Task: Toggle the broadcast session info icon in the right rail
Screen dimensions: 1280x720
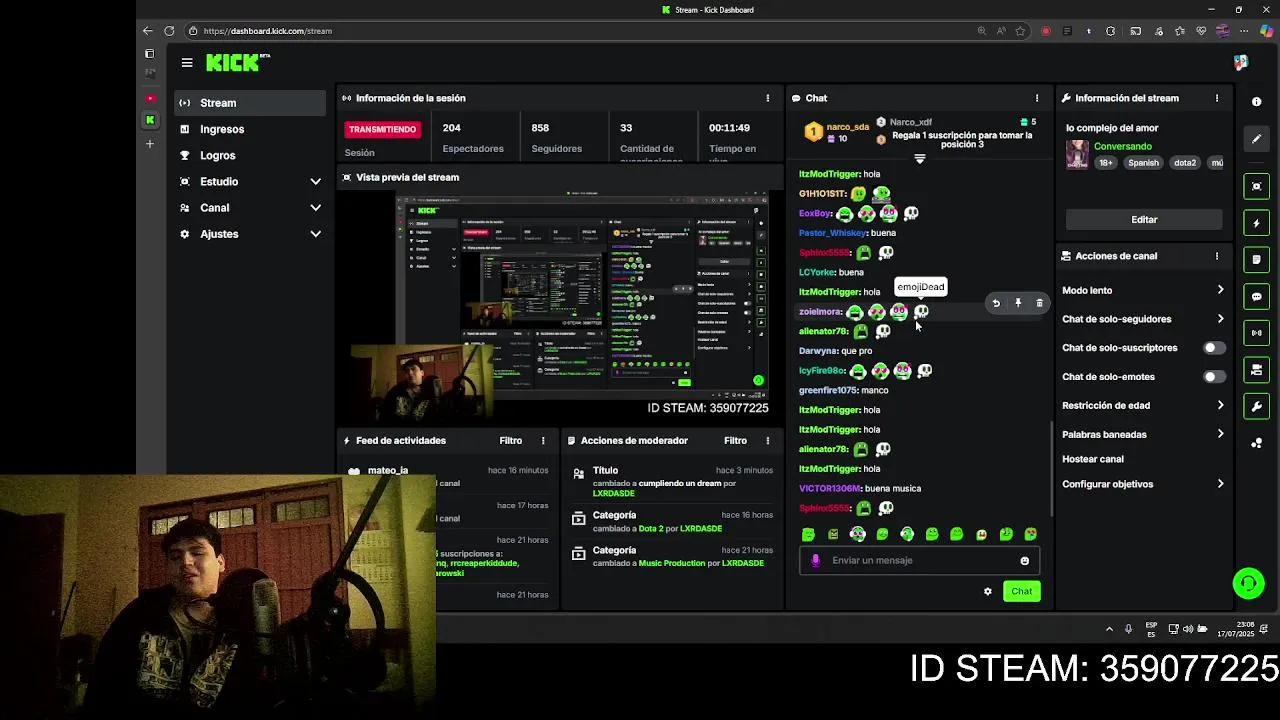Action: (1257, 333)
